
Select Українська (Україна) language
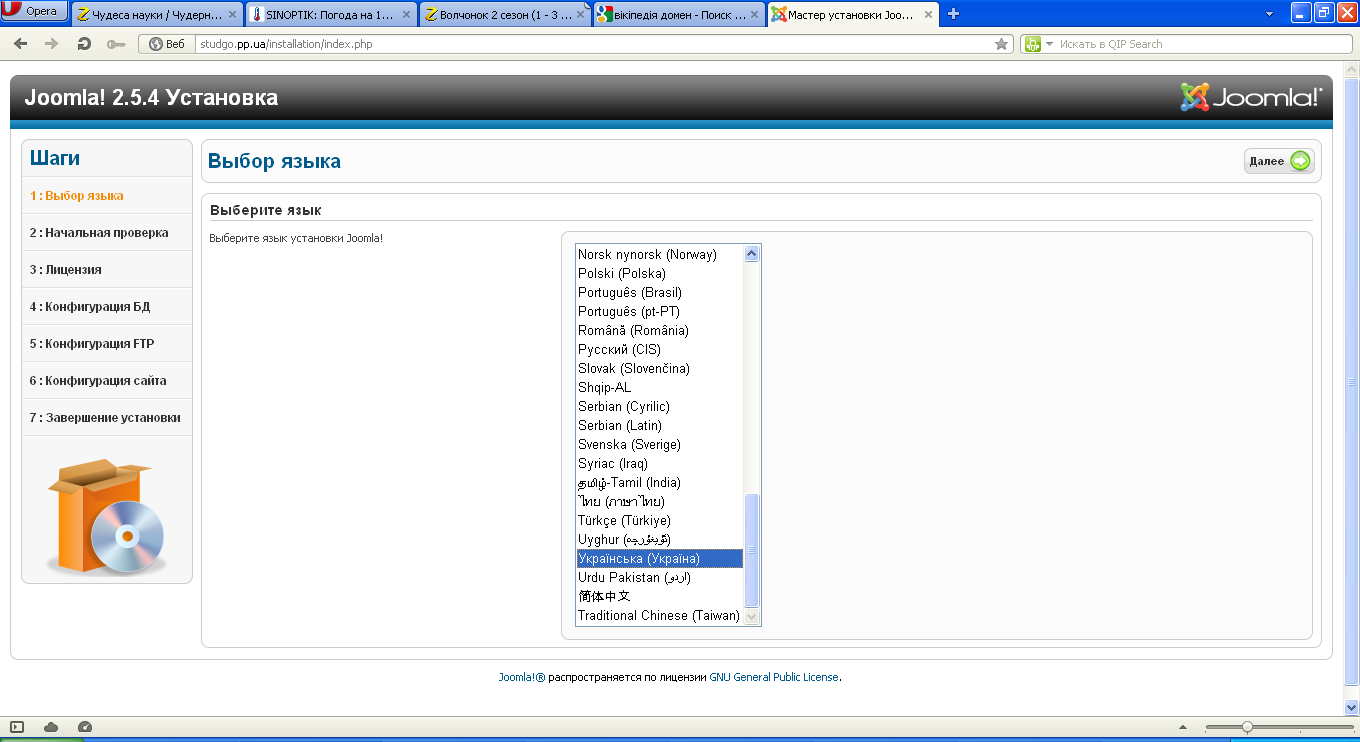tap(660, 559)
